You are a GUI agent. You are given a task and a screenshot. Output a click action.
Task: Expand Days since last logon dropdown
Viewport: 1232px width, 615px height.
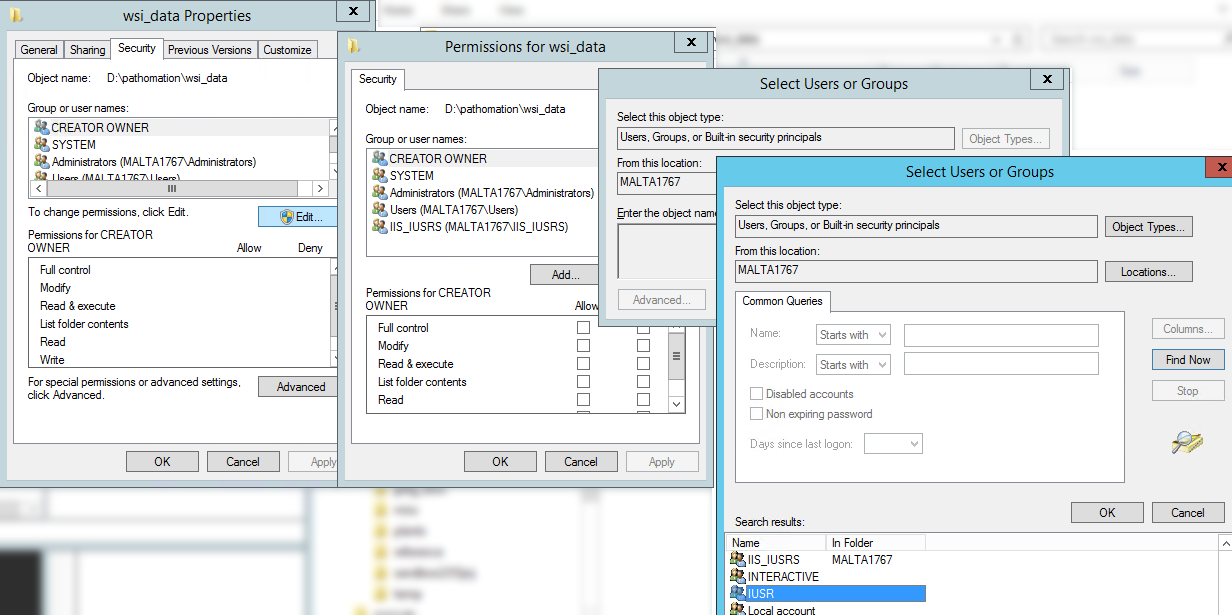[893, 443]
